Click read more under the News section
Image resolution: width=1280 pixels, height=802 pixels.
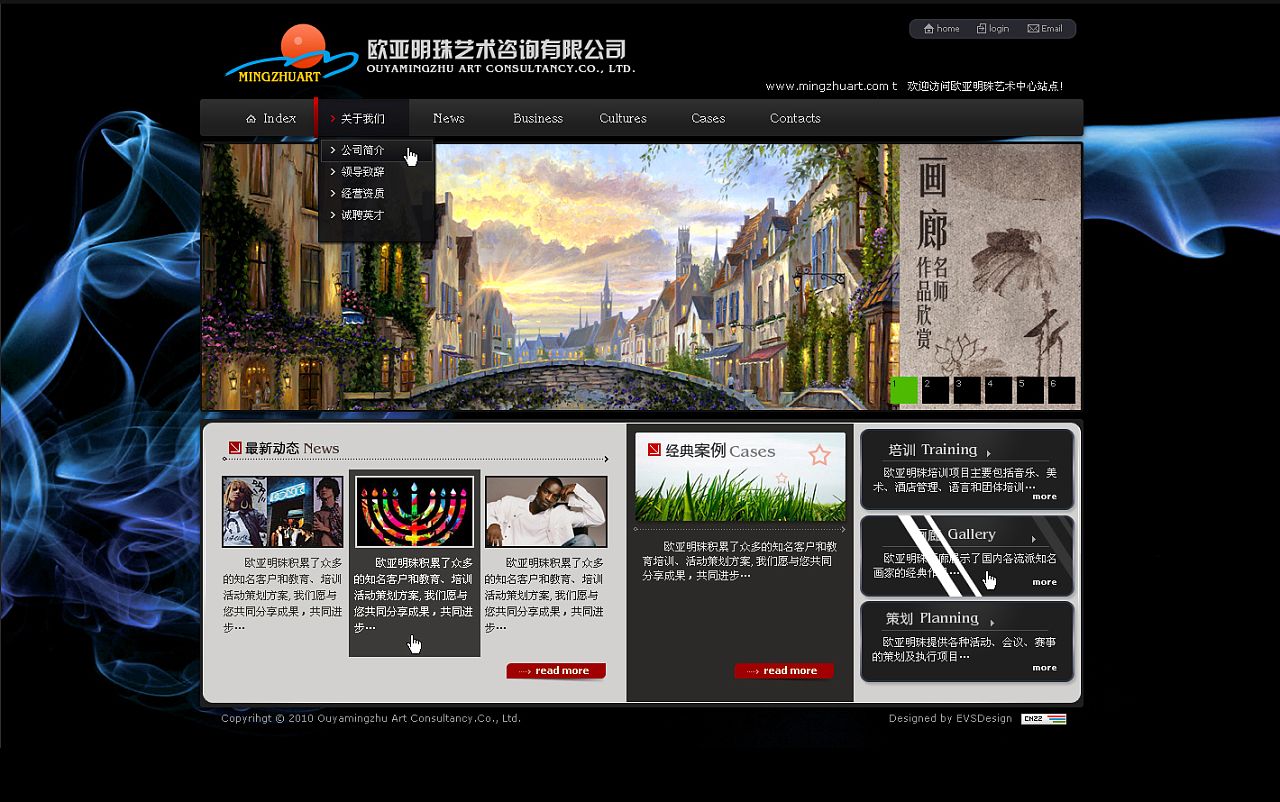[556, 671]
